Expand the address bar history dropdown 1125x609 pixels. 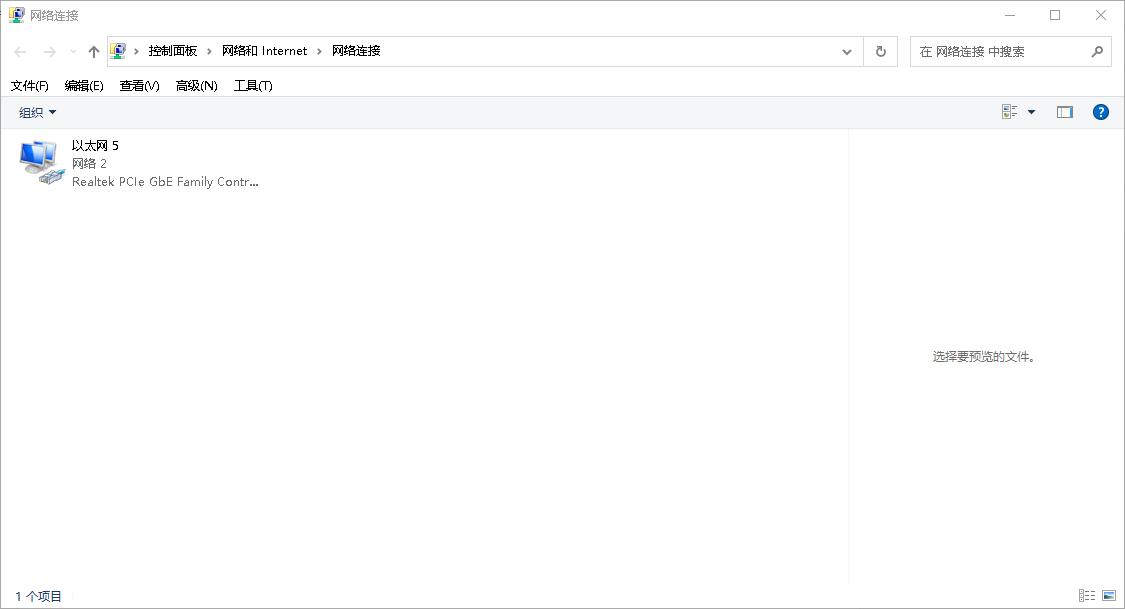(847, 51)
